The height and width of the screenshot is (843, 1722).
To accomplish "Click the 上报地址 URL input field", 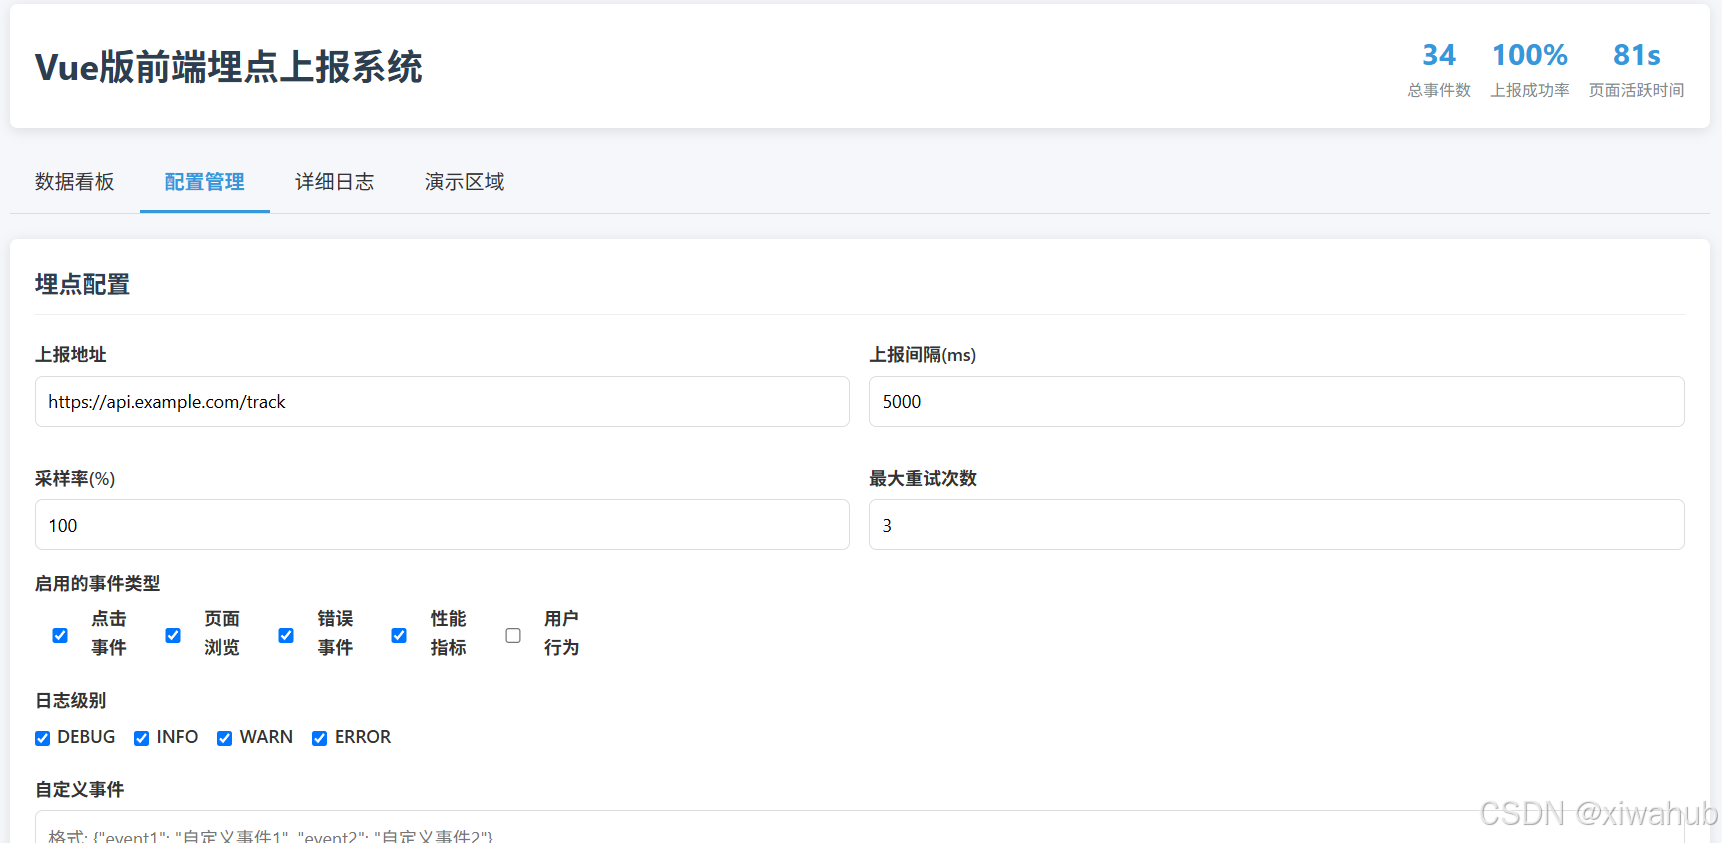I will [x=442, y=402].
